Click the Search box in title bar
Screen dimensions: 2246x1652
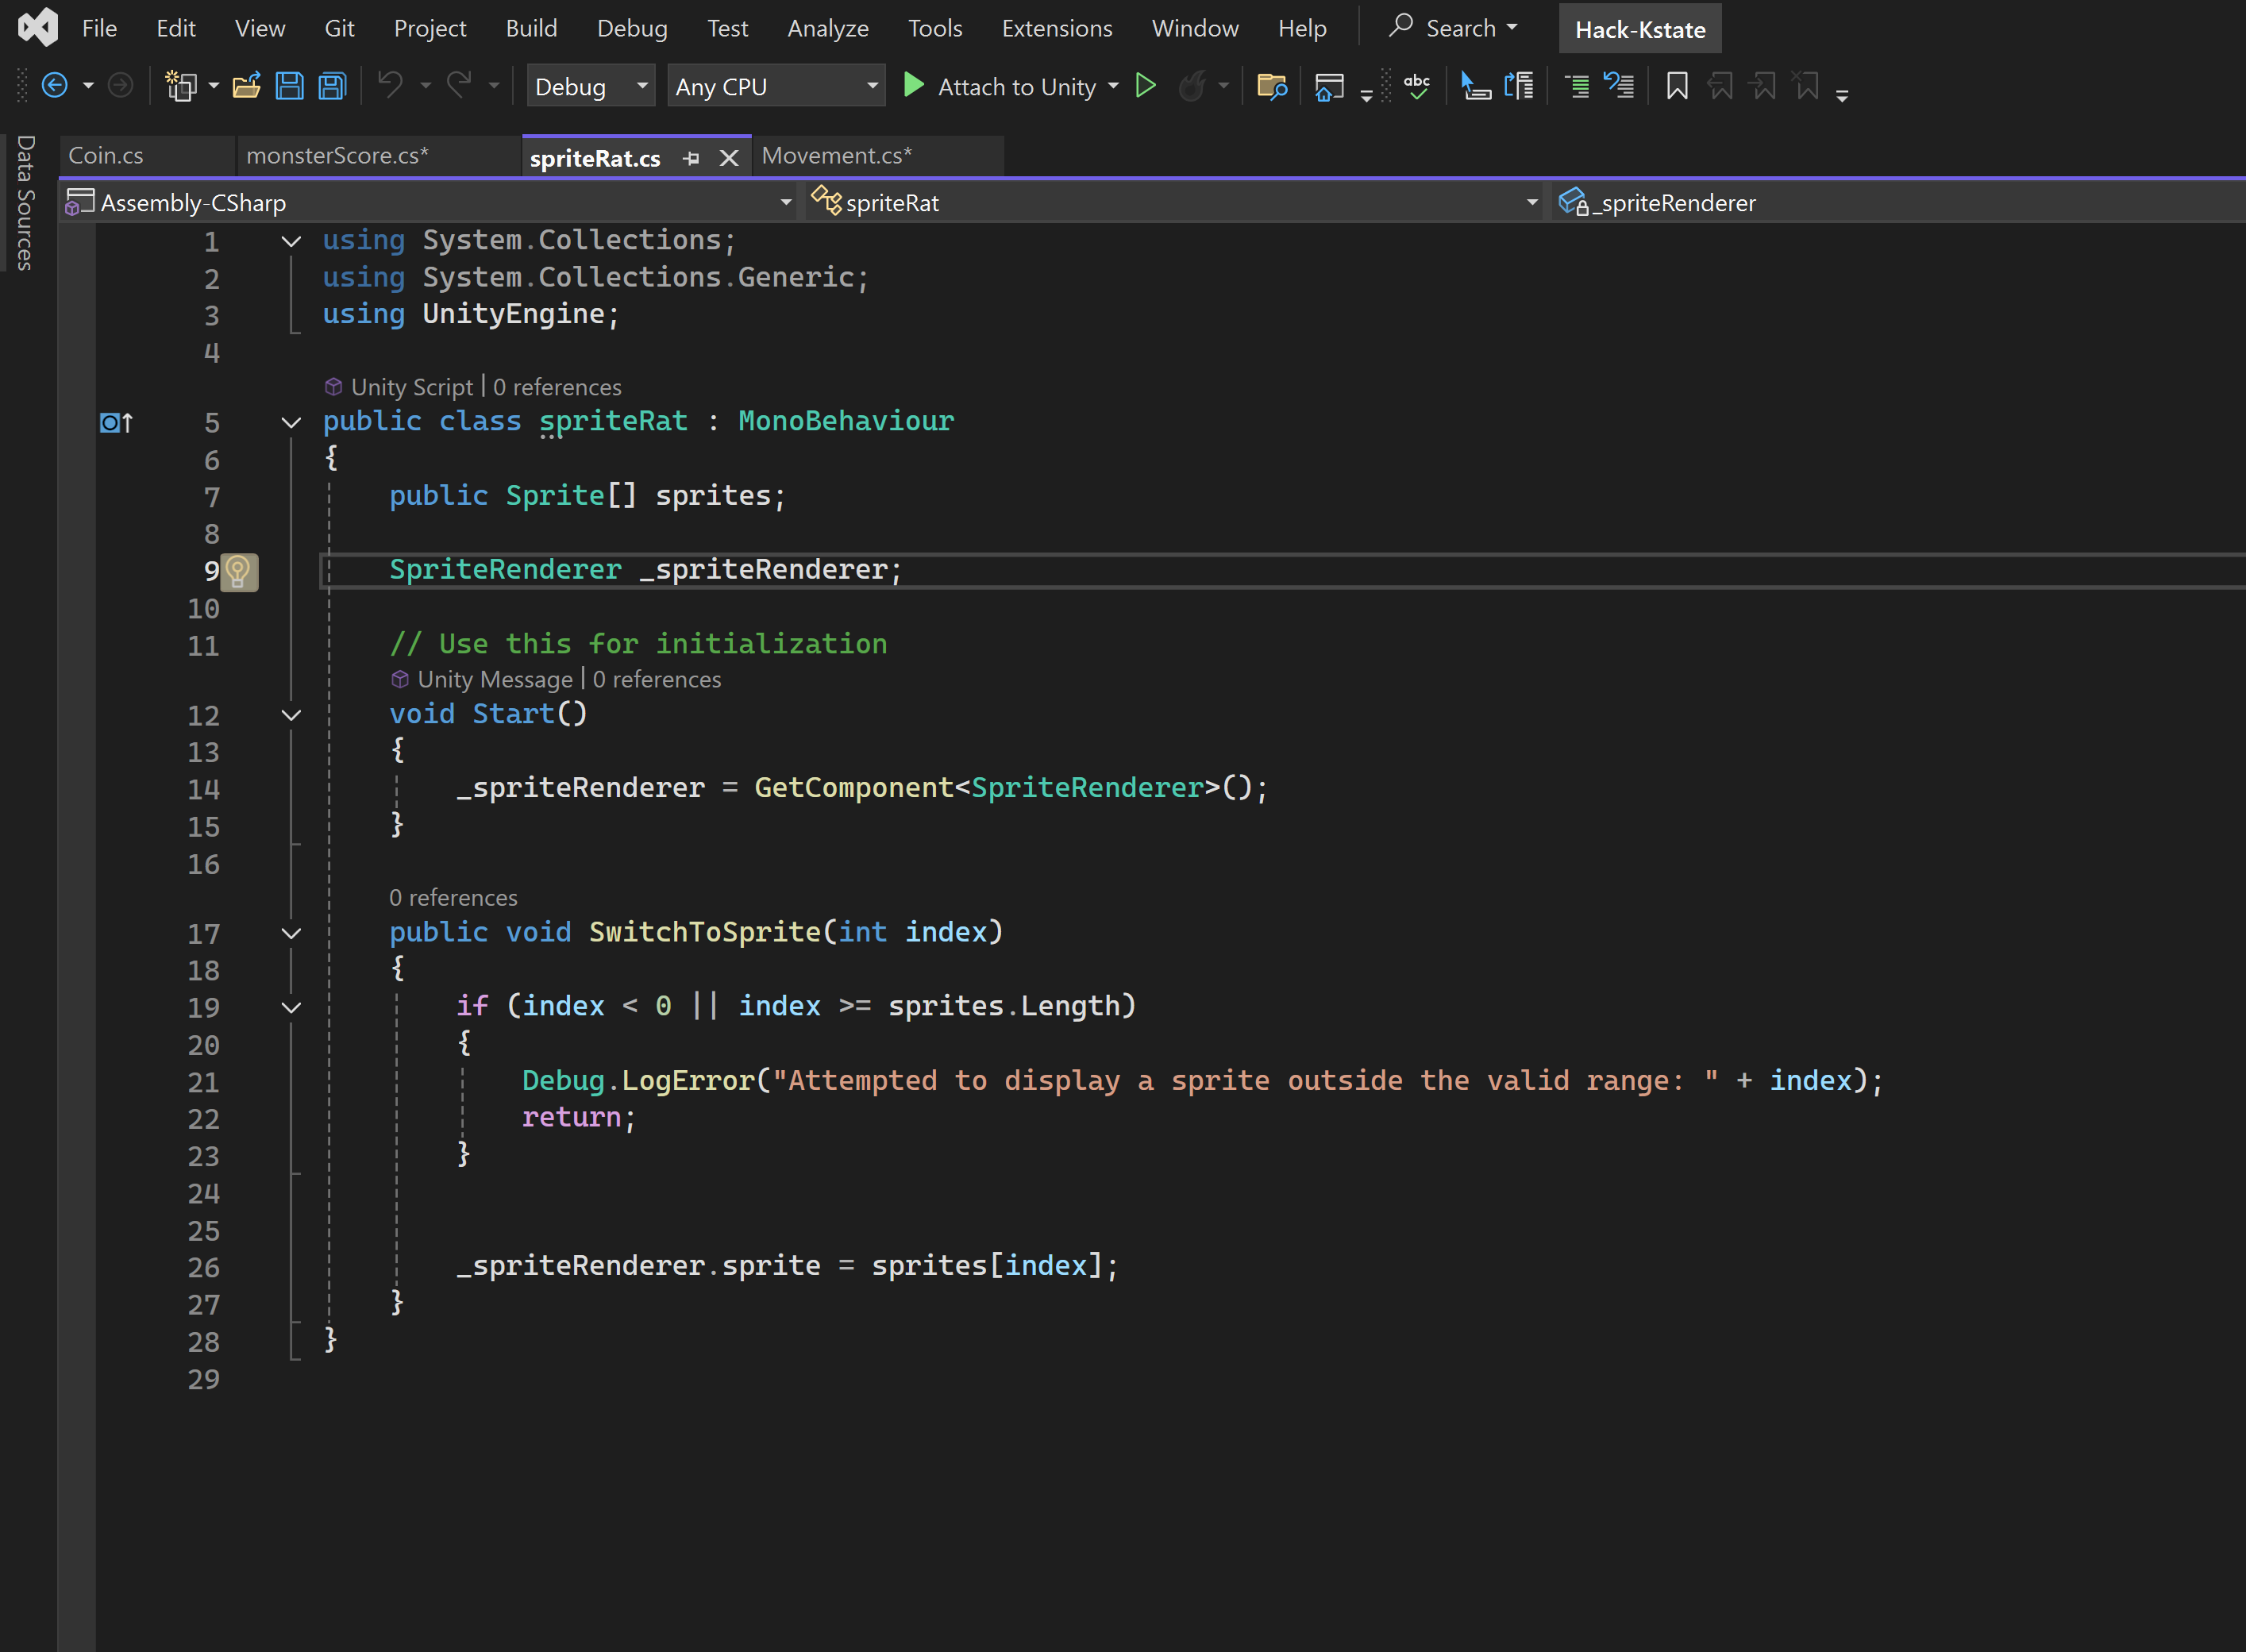(1454, 28)
